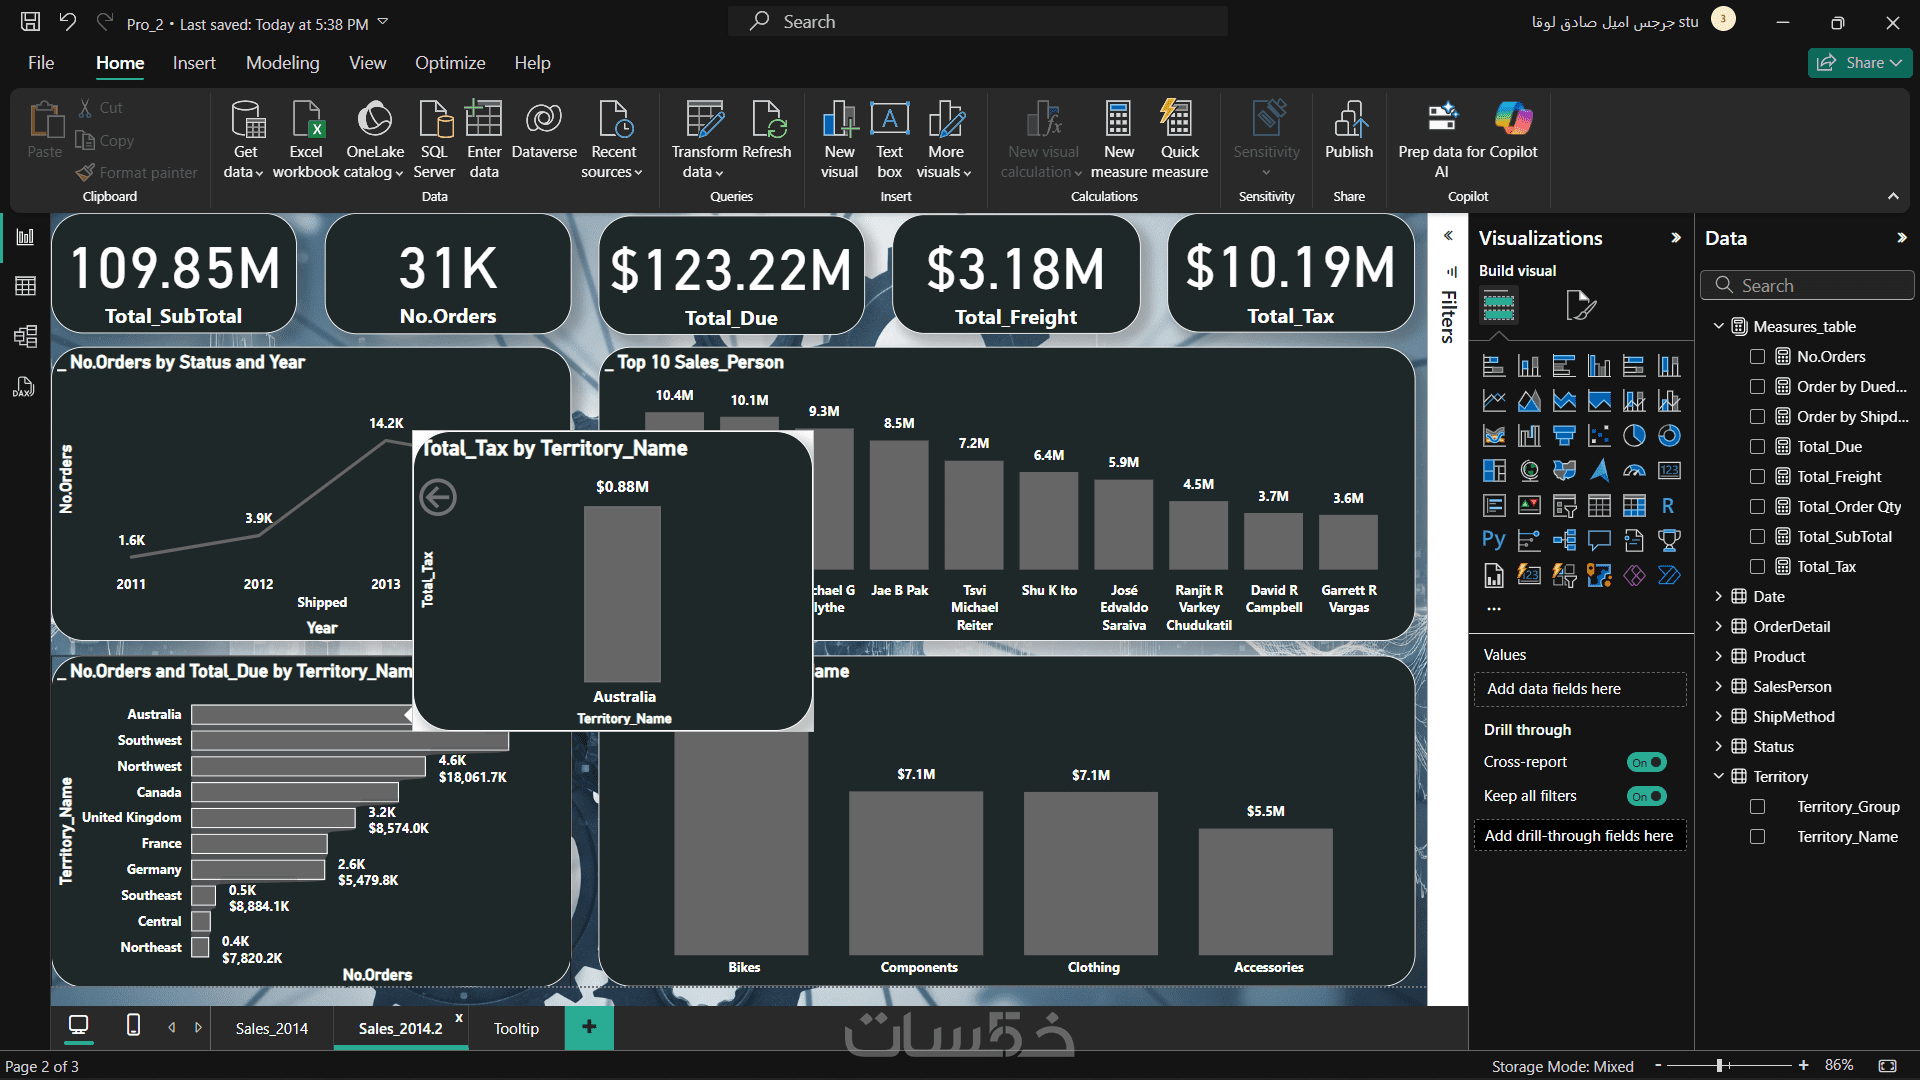Collapse the Measures_table node
The width and height of the screenshot is (1920, 1080).
pyautogui.click(x=1718, y=327)
